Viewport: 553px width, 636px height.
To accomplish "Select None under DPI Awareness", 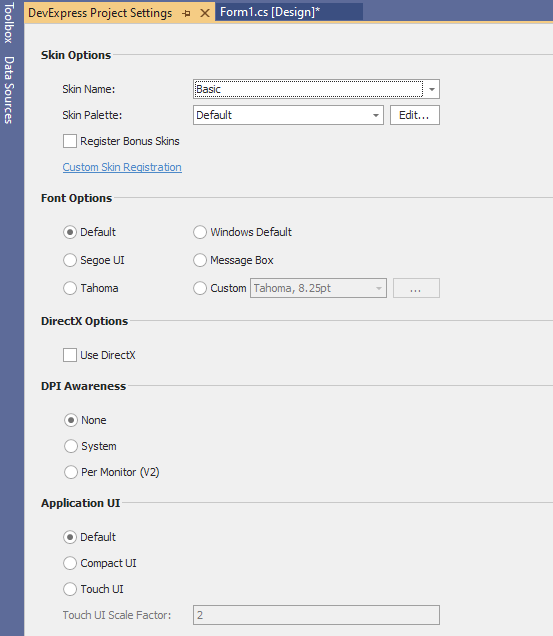I will click(x=71, y=420).
